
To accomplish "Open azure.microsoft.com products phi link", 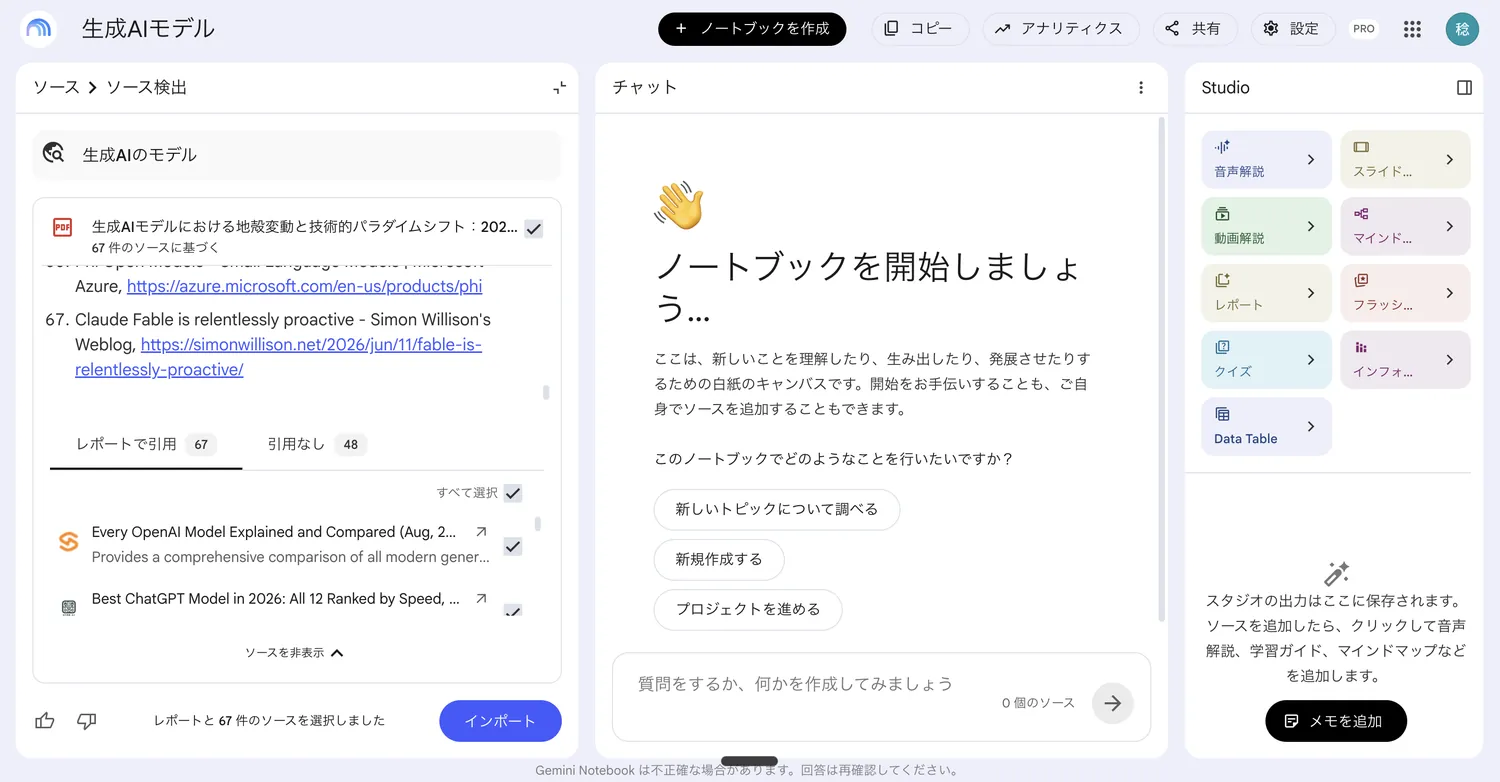I will (305, 286).
